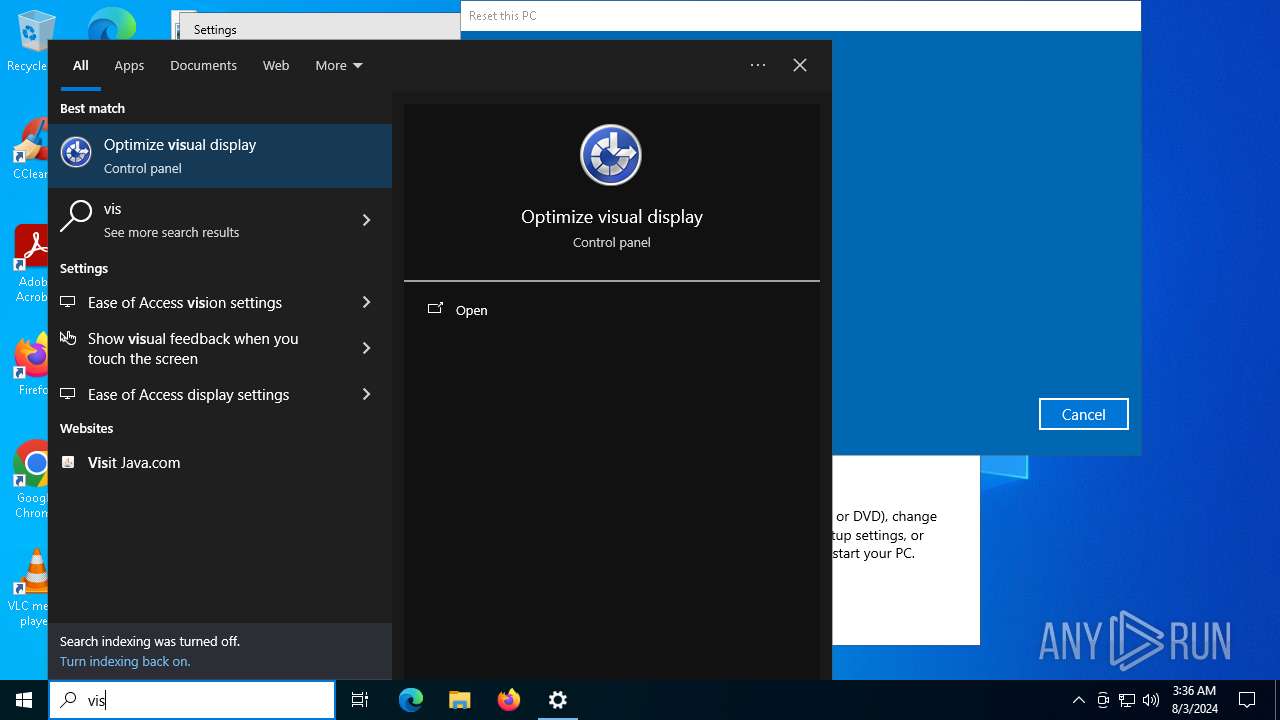The image size is (1280, 720).
Task: Switch to Settings app on the taskbar
Action: click(558, 700)
